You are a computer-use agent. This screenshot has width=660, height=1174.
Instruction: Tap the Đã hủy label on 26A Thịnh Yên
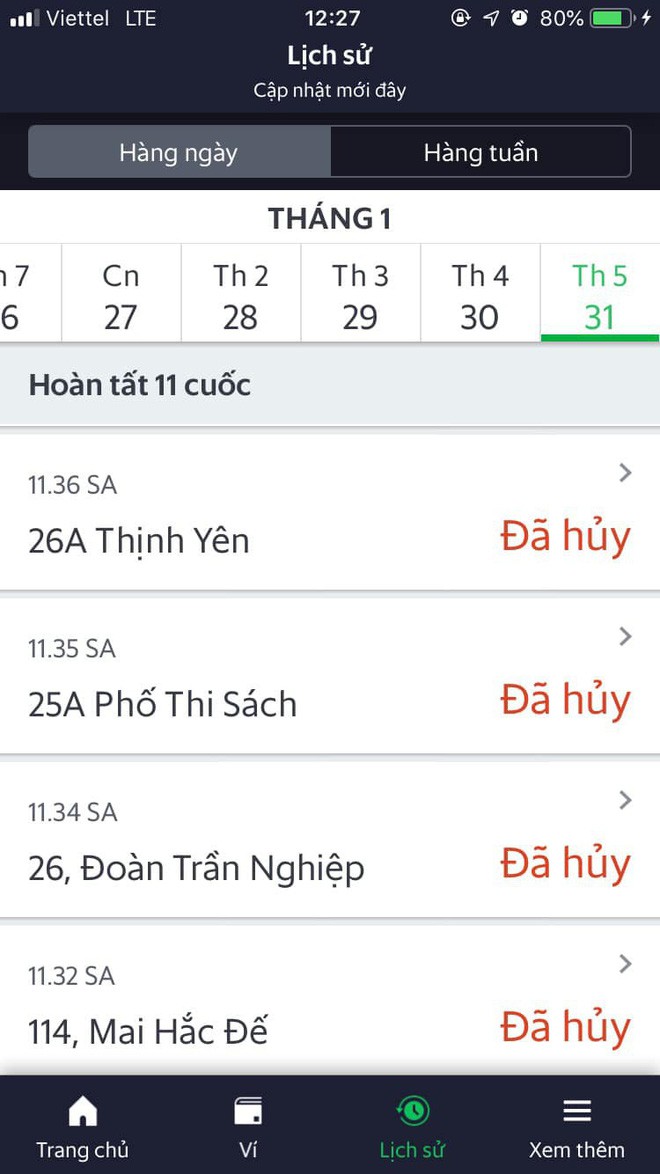[565, 537]
